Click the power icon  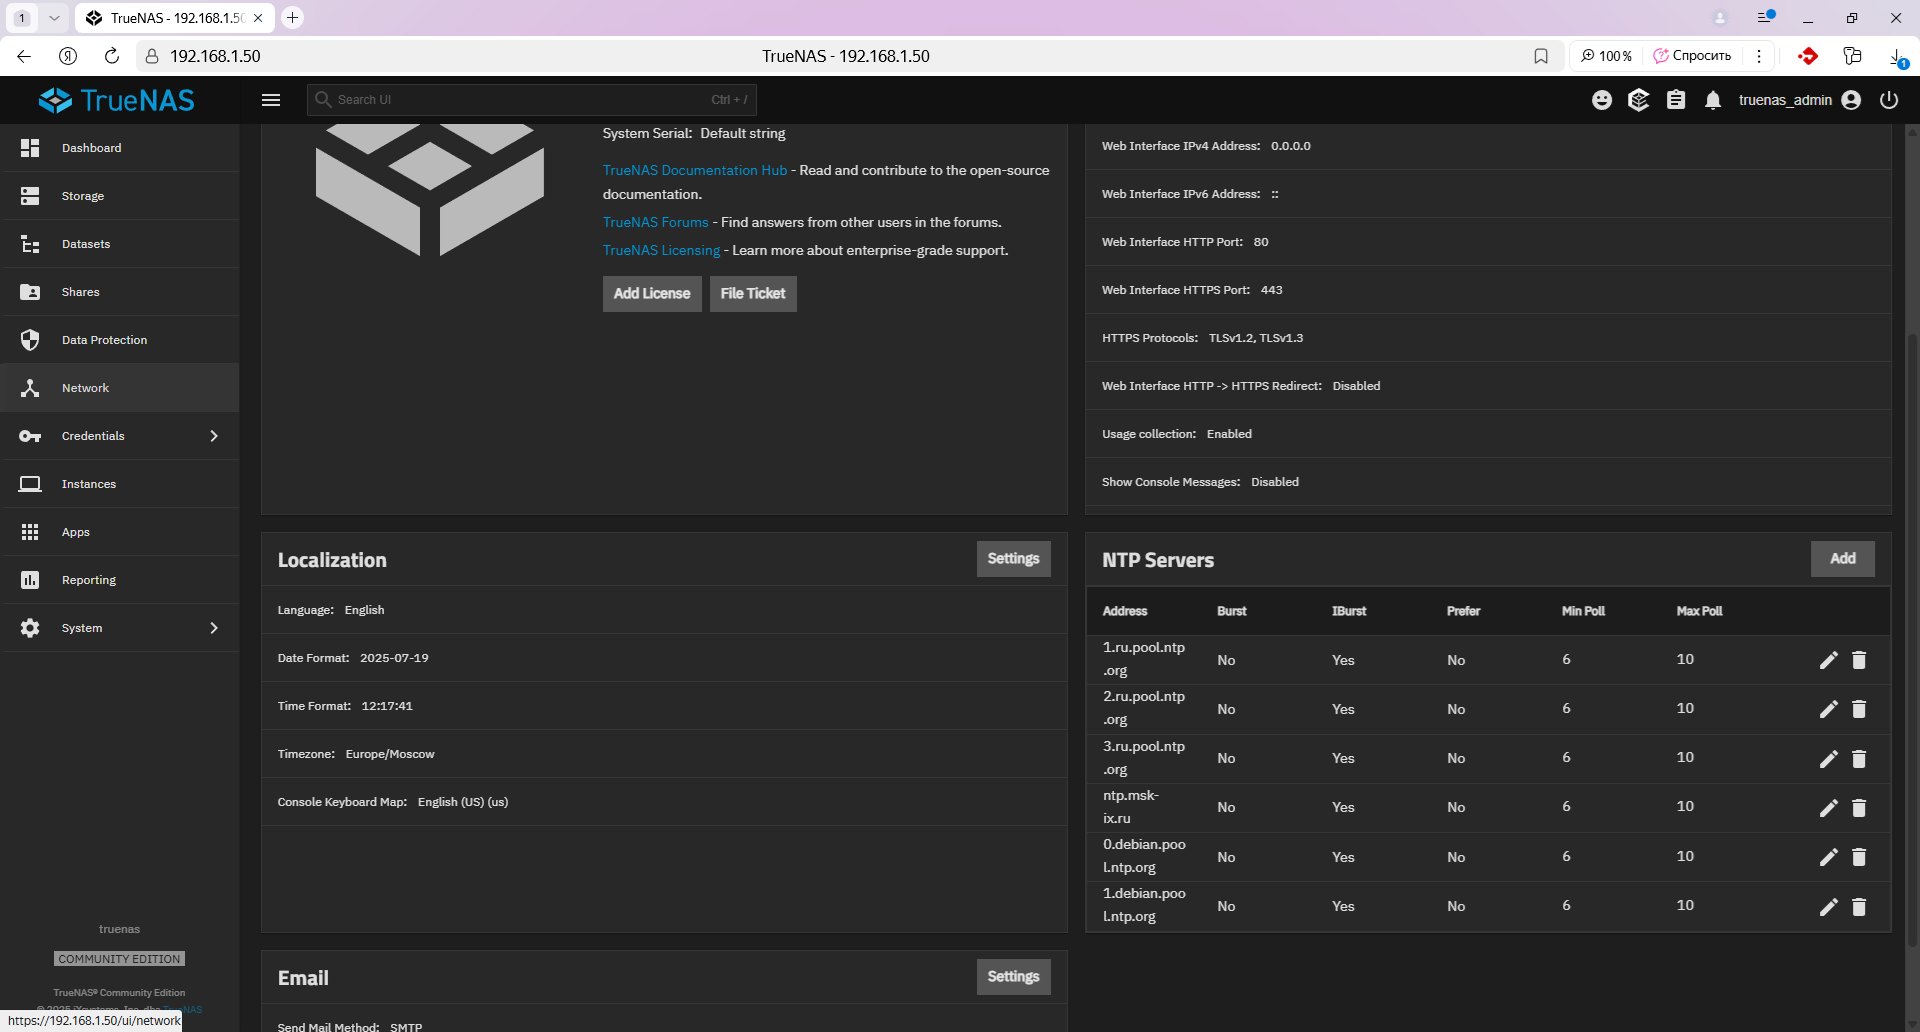(x=1889, y=100)
